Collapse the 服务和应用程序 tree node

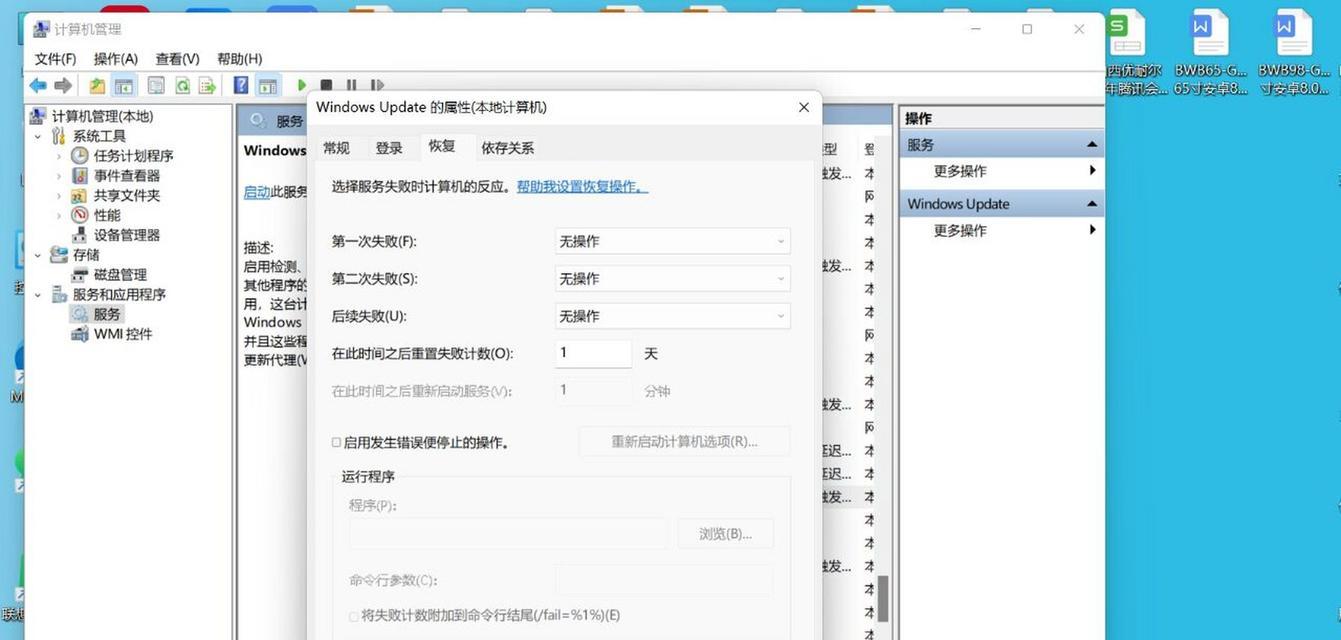pos(38,295)
